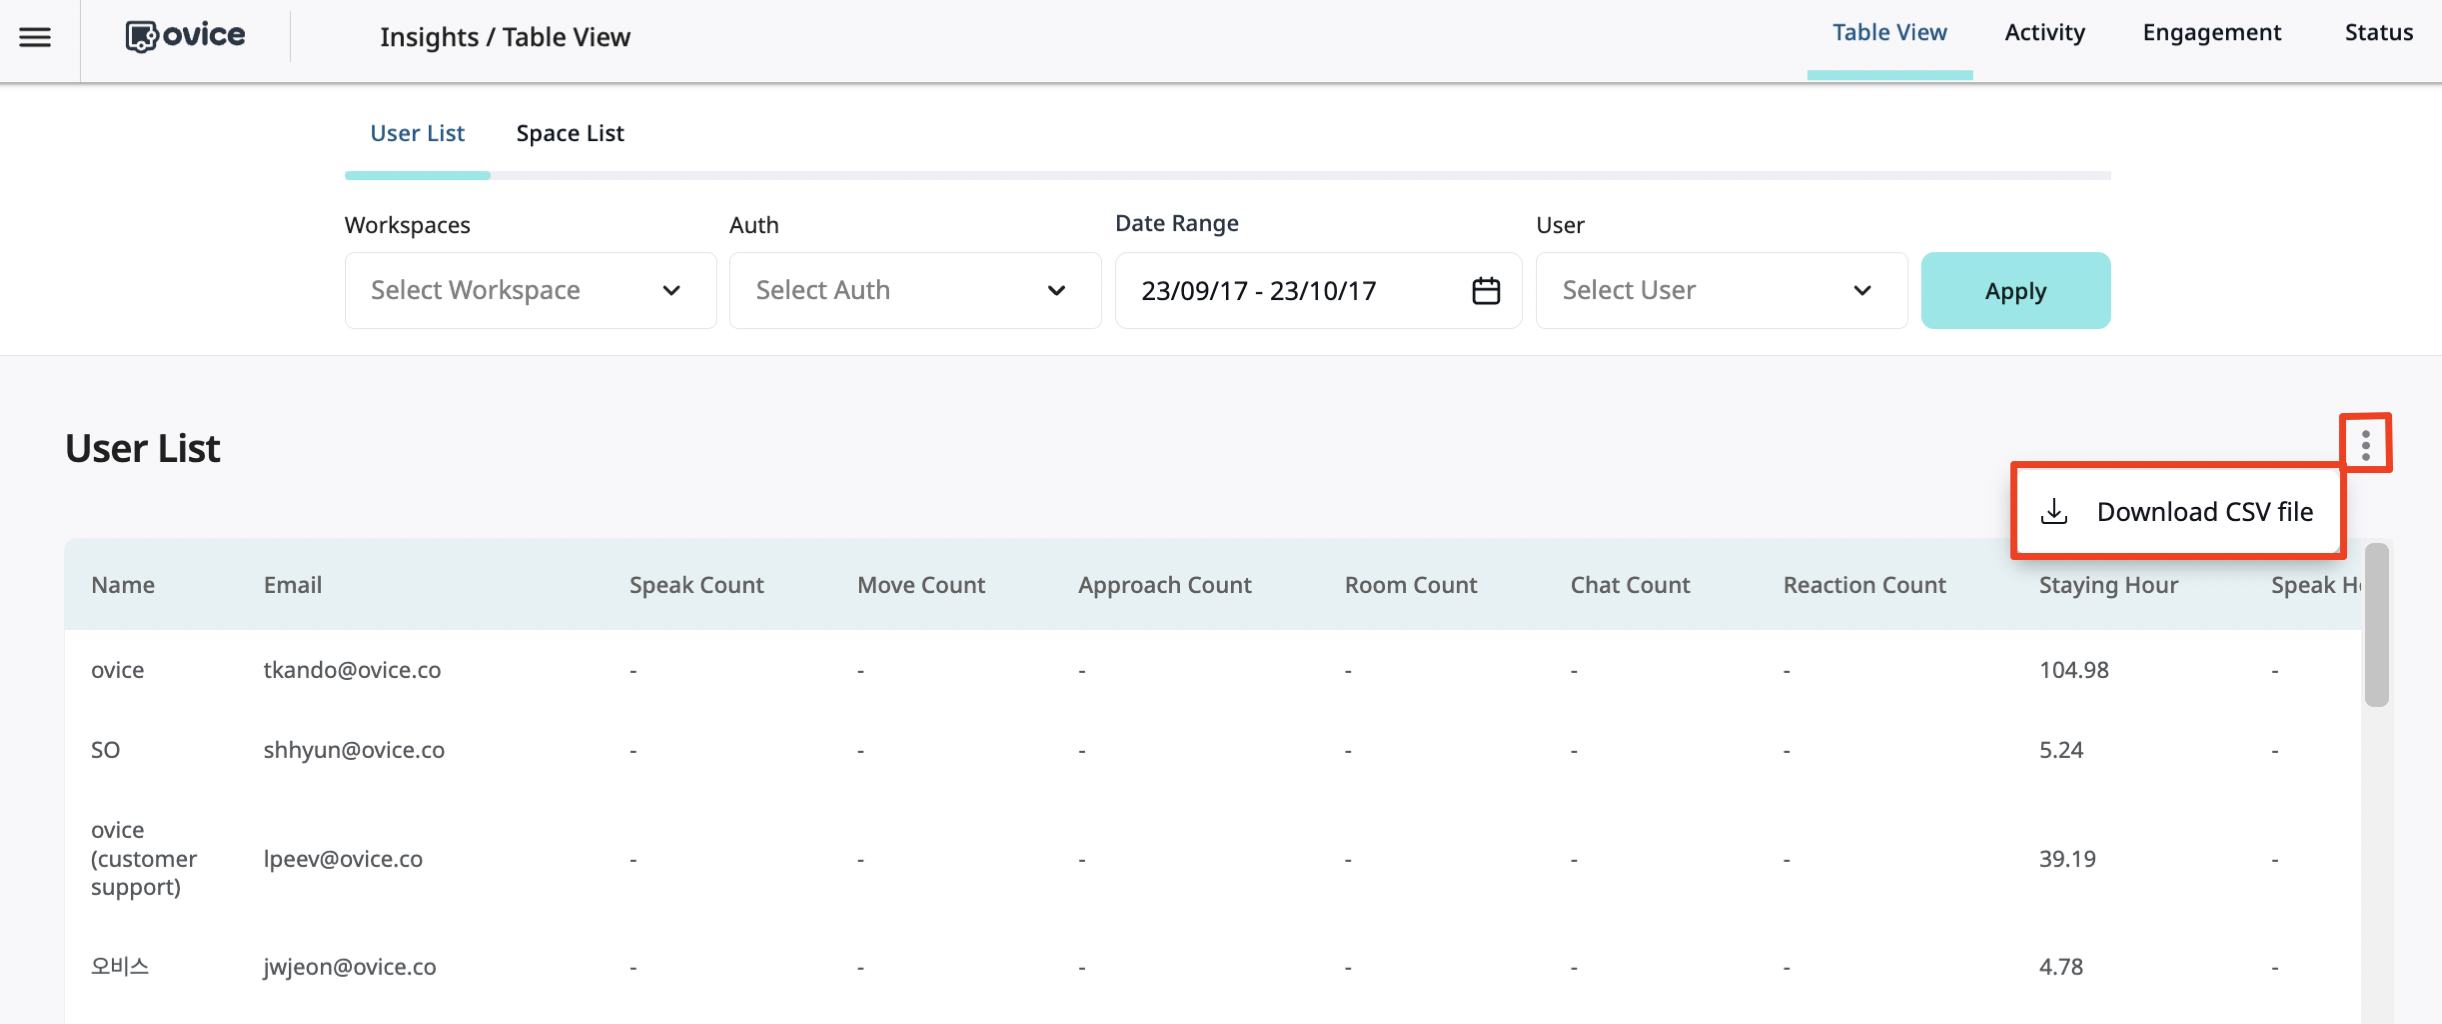Expand the Select Auth dropdown
The height and width of the screenshot is (1024, 2442).
coord(915,290)
